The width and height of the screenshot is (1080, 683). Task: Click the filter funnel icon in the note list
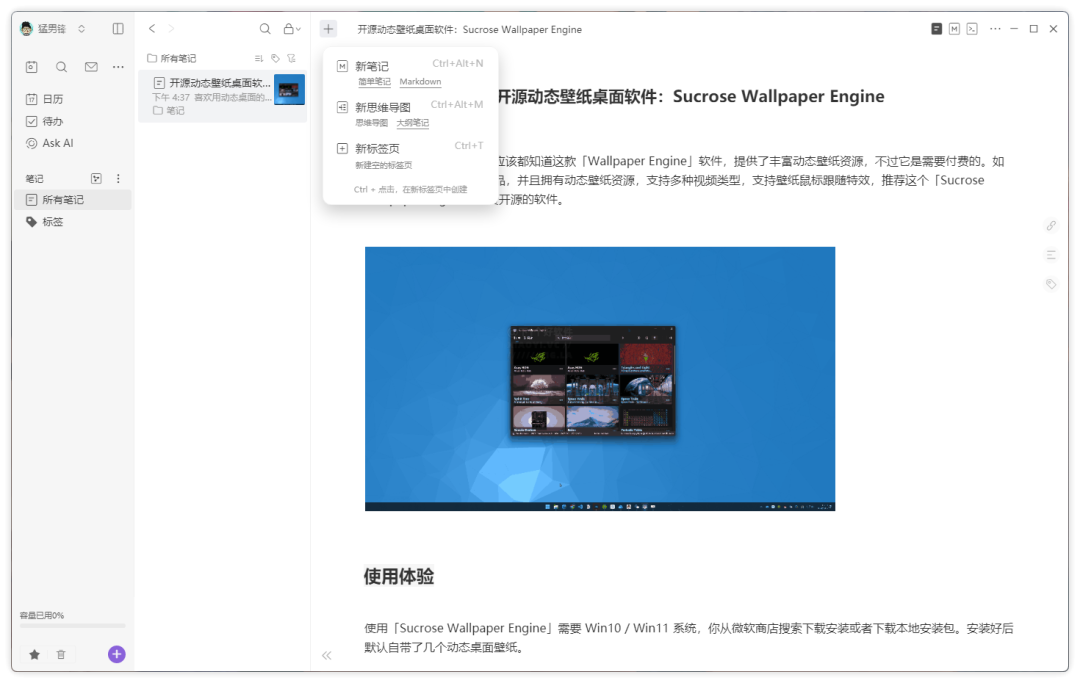(291, 59)
